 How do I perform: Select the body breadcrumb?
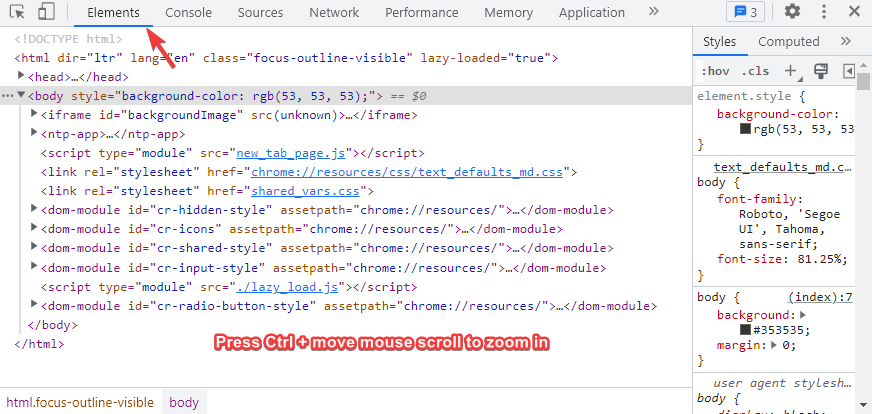click(x=184, y=402)
